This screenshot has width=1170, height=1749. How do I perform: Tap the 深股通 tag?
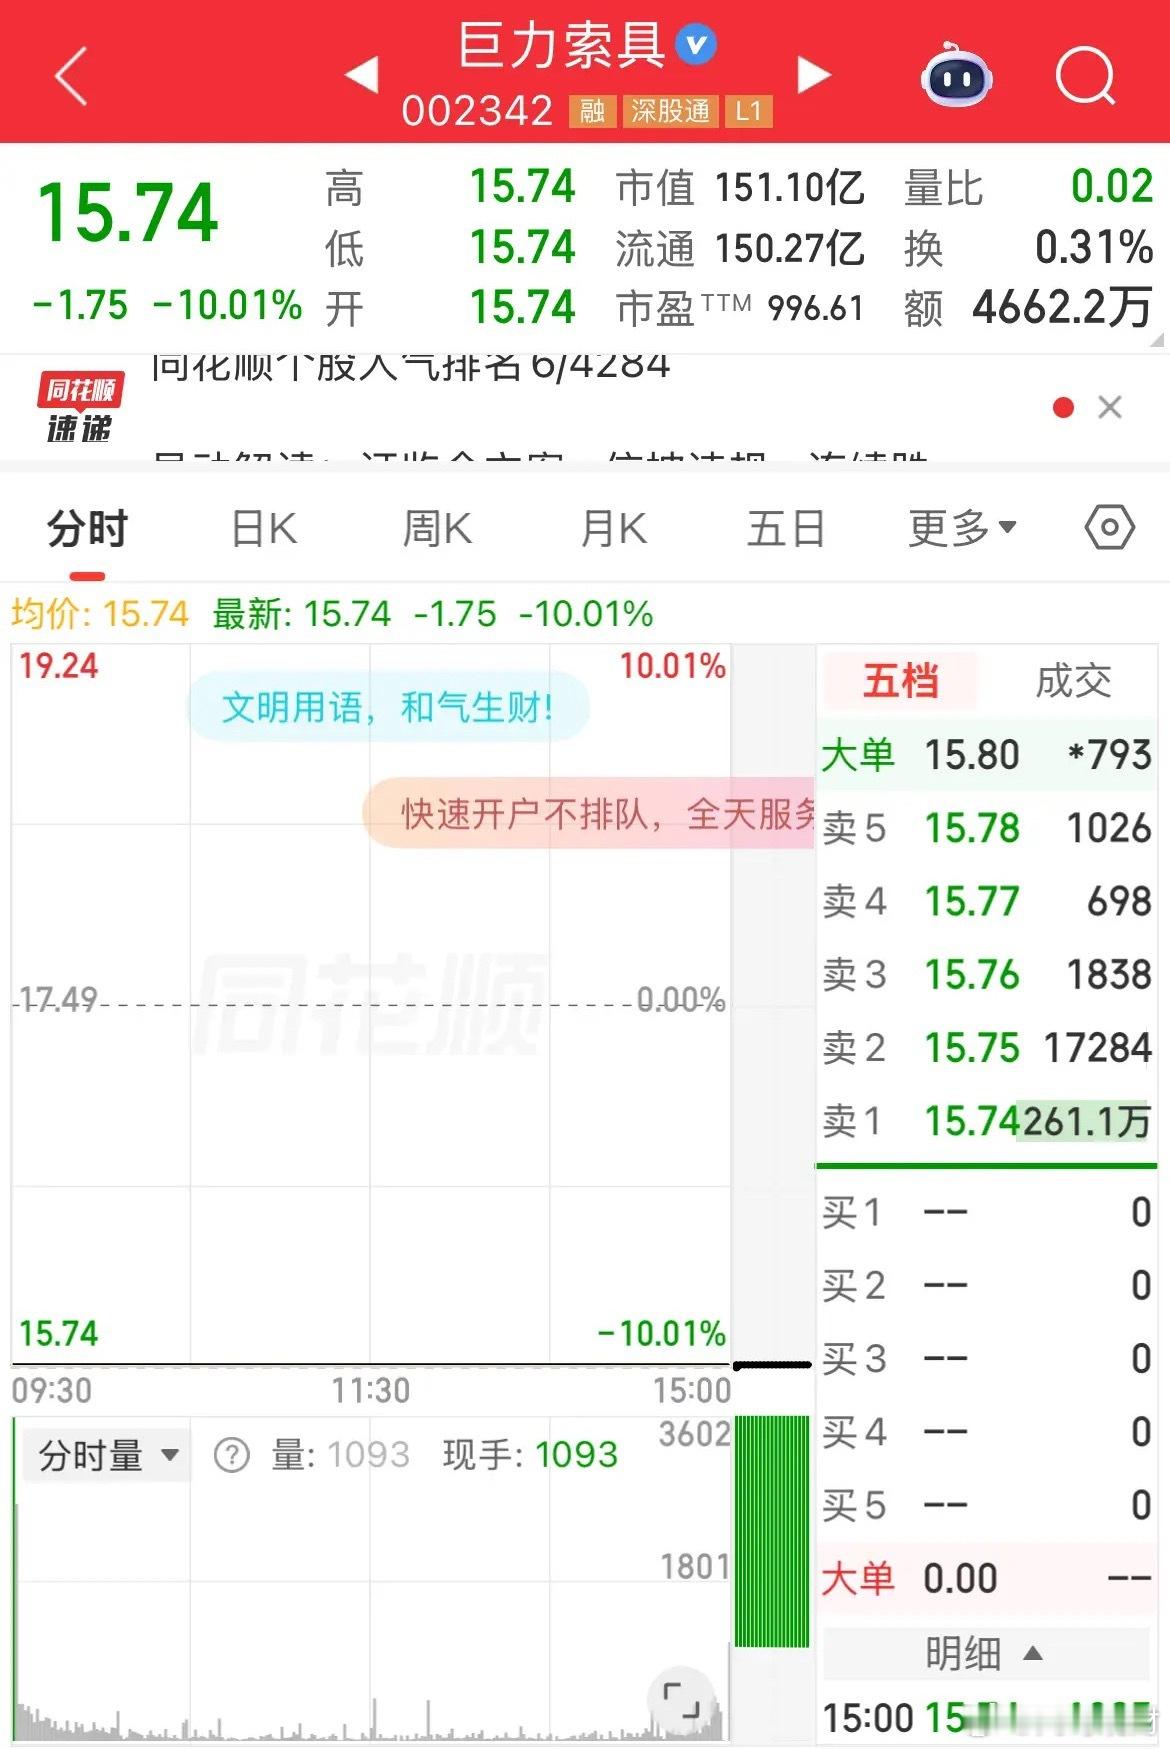click(670, 110)
